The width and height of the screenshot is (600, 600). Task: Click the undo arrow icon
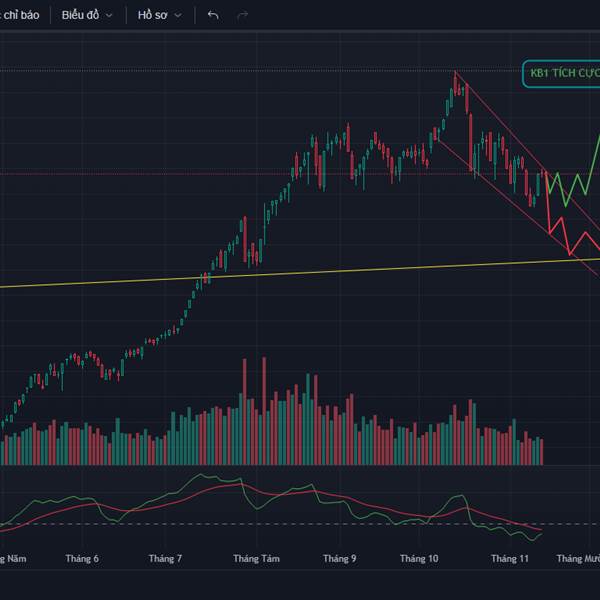click(212, 15)
